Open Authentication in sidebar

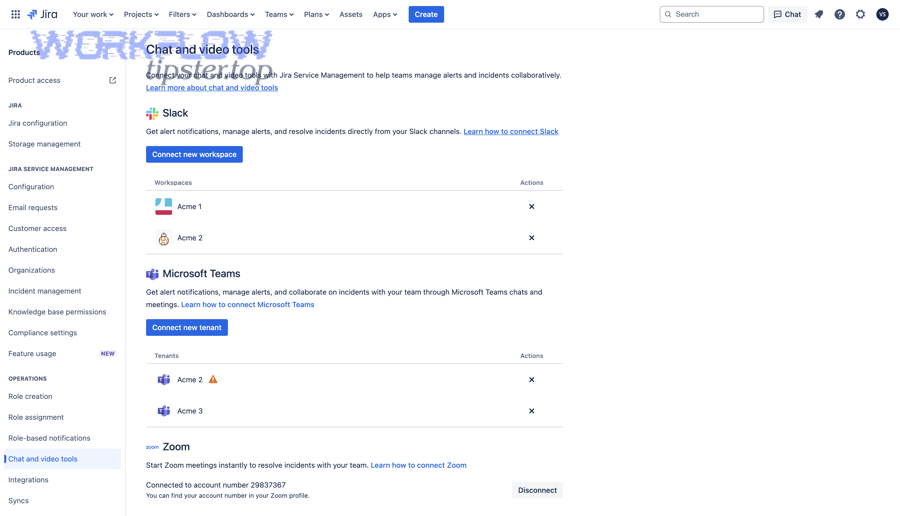[x=33, y=249]
